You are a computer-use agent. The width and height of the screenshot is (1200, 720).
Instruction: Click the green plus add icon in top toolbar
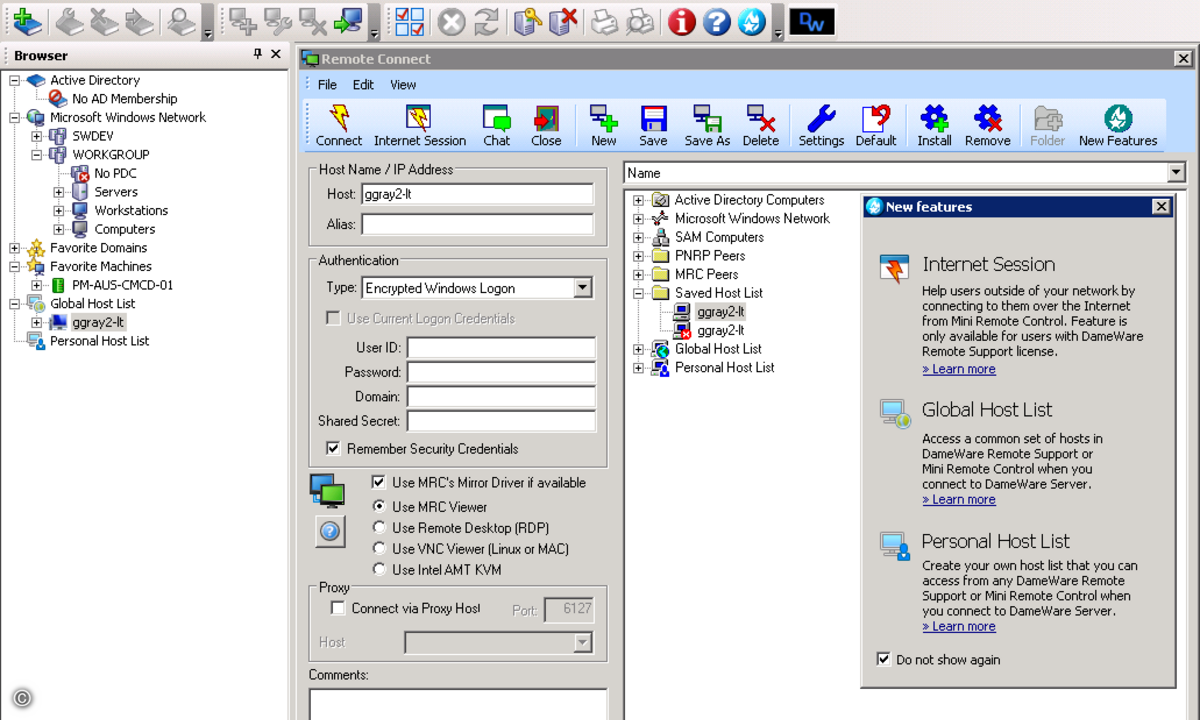click(x=28, y=21)
